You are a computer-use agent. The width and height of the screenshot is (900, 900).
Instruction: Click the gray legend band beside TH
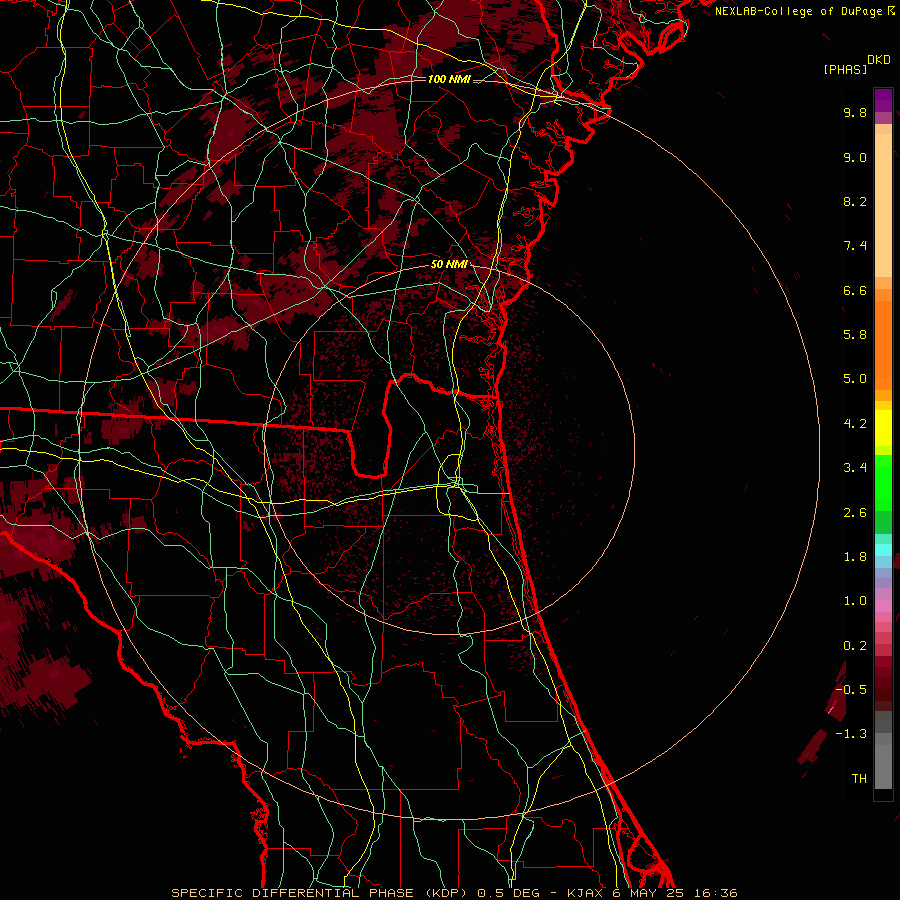(x=883, y=766)
